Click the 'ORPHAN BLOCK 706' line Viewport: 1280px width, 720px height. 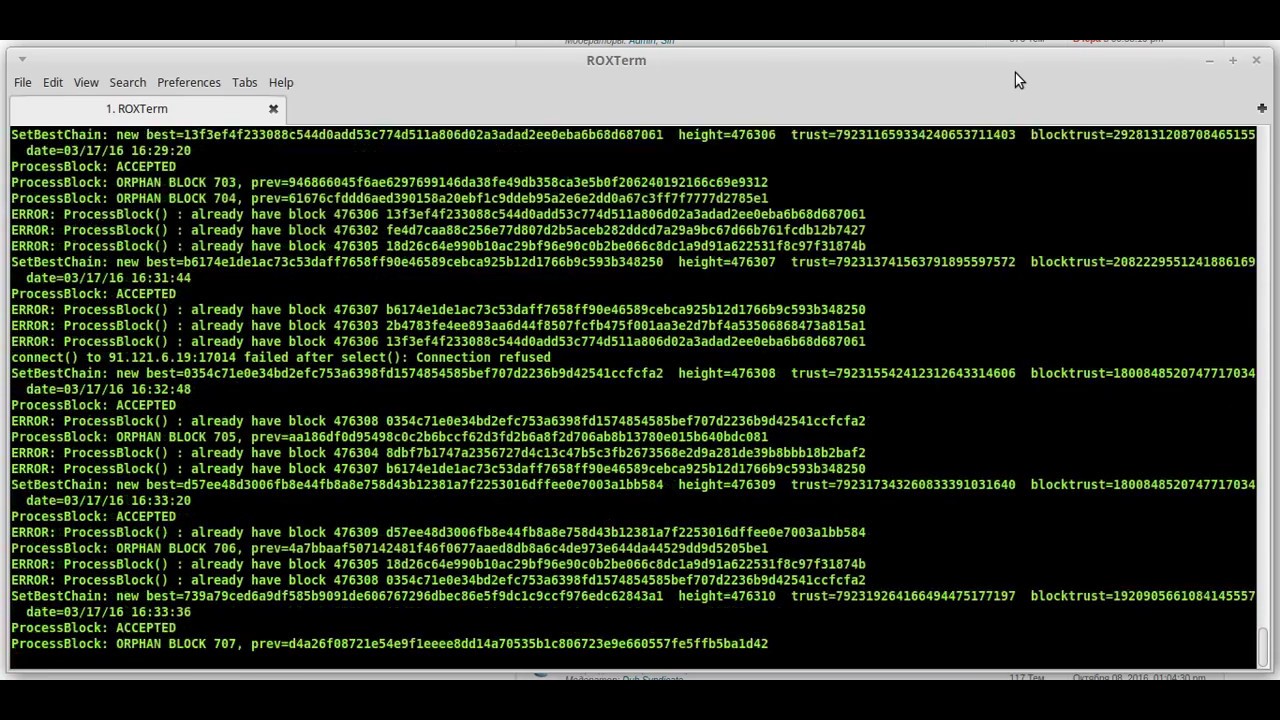coord(390,548)
